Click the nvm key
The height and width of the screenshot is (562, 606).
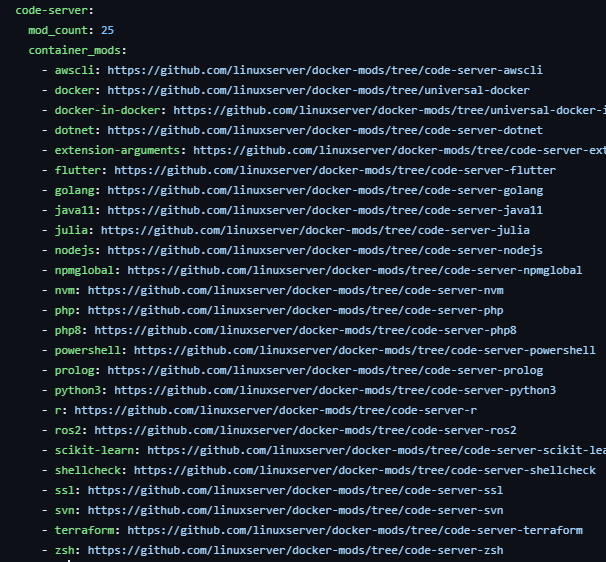[x=65, y=291]
